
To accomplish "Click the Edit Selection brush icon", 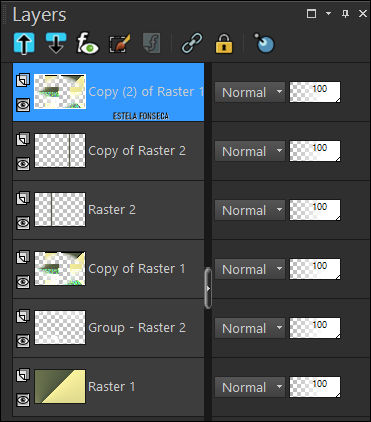I will pos(119,44).
